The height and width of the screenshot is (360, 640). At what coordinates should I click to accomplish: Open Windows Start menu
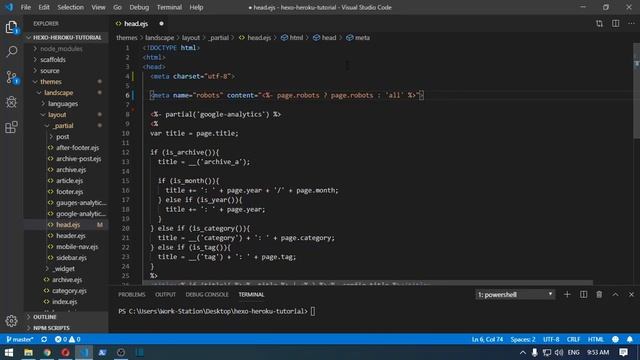click(9, 352)
